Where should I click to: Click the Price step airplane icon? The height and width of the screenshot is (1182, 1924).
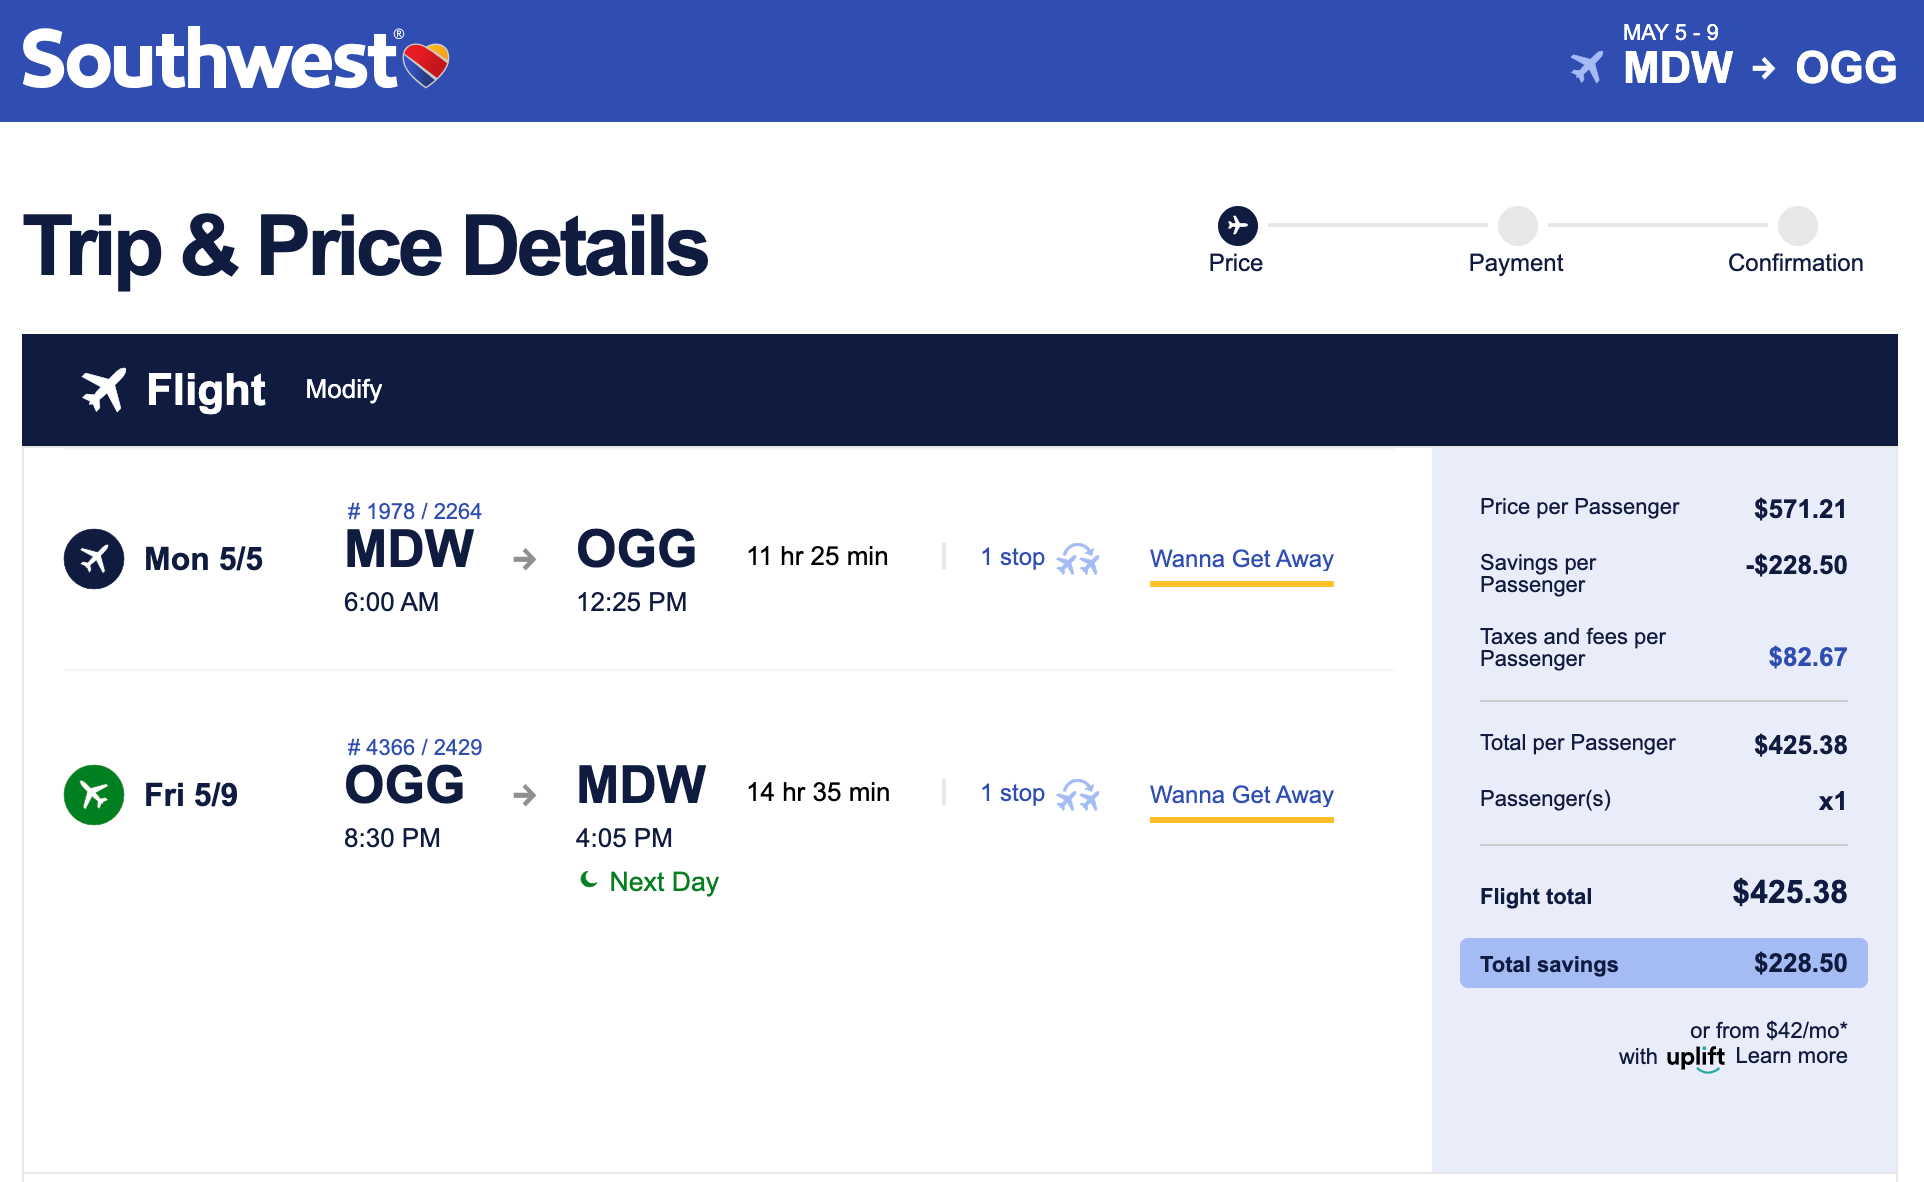[x=1237, y=226]
